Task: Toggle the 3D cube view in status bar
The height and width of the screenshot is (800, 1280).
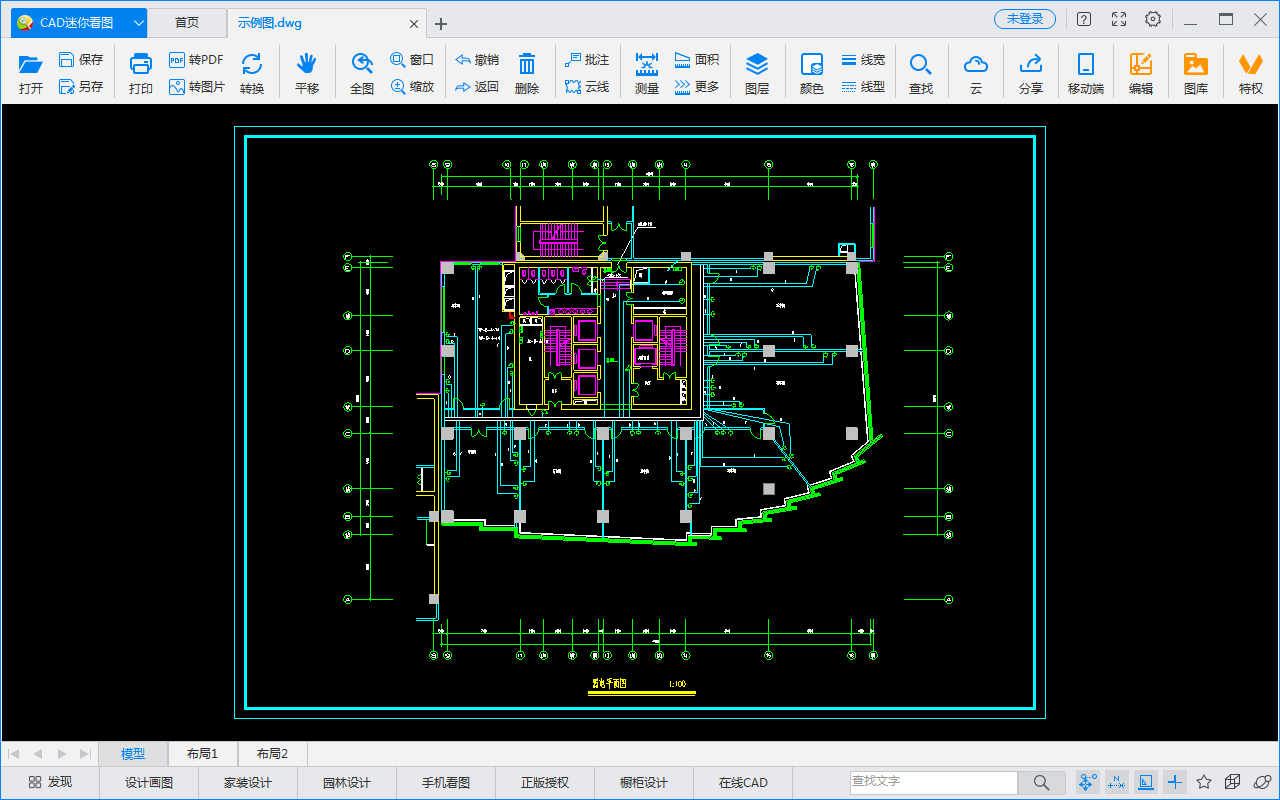Action: (1233, 782)
